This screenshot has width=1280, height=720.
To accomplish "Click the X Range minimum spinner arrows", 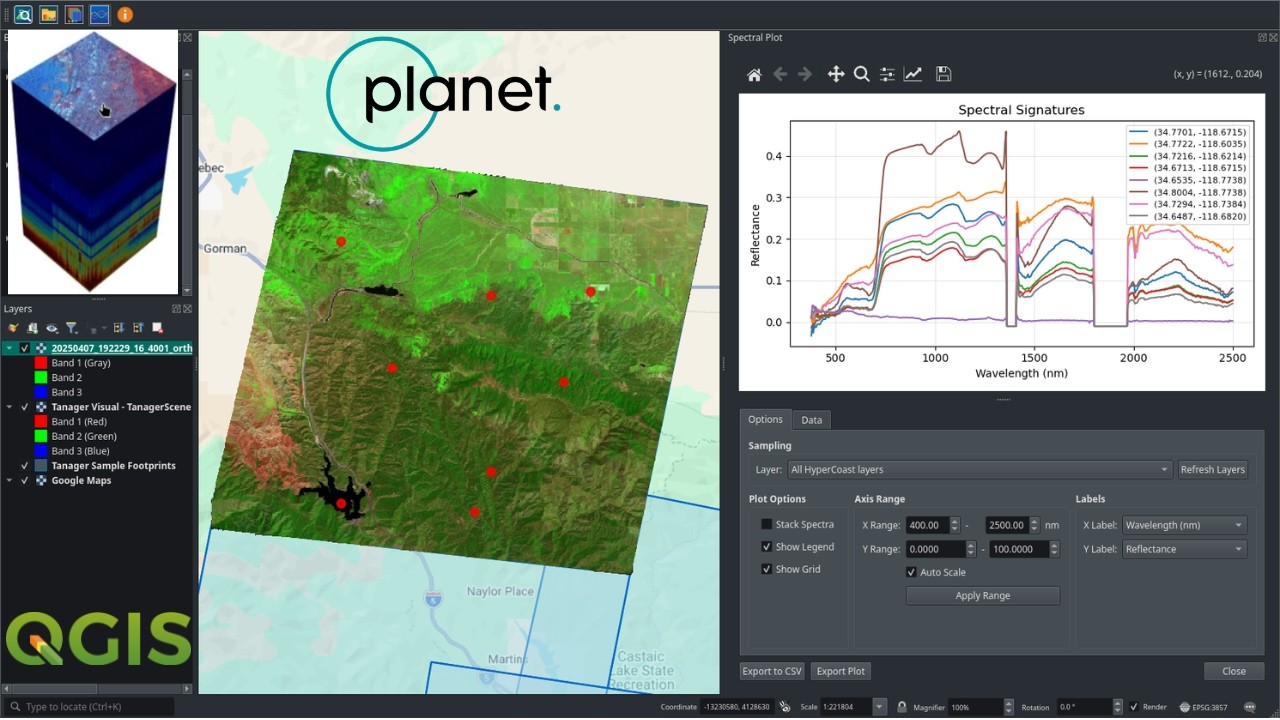I will pyautogui.click(x=955, y=525).
